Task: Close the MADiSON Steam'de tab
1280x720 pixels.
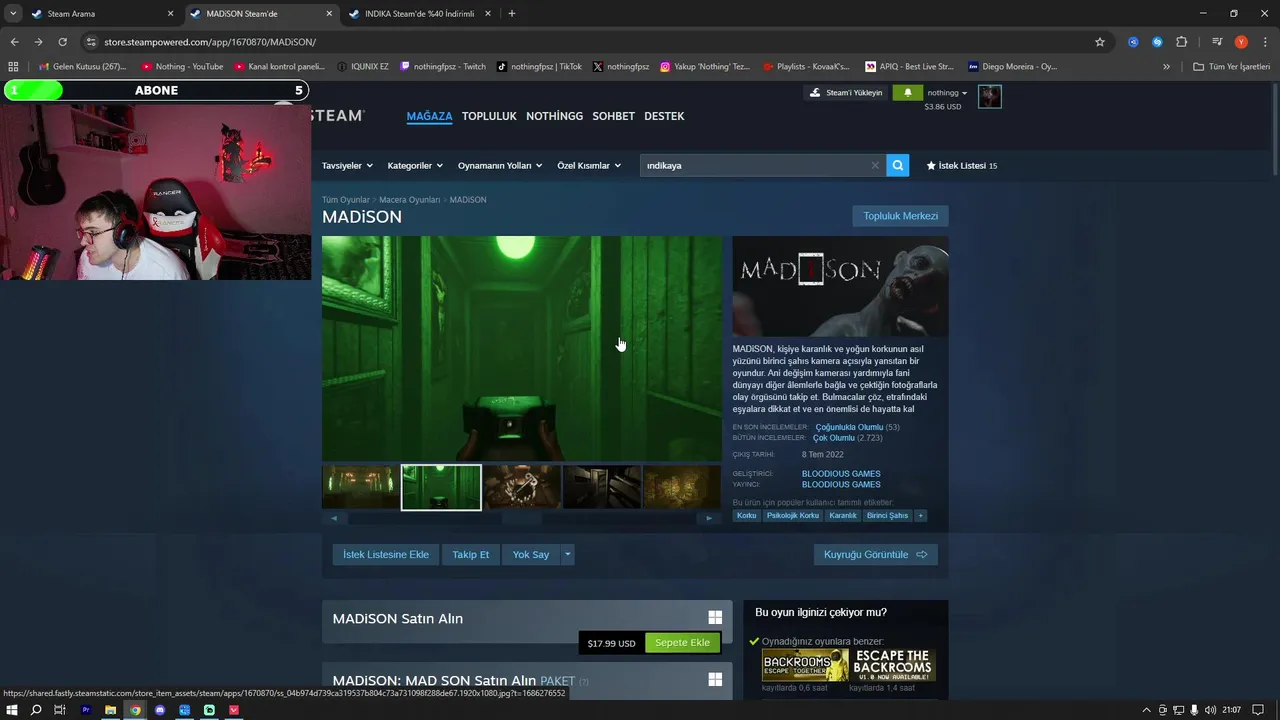Action: (329, 14)
